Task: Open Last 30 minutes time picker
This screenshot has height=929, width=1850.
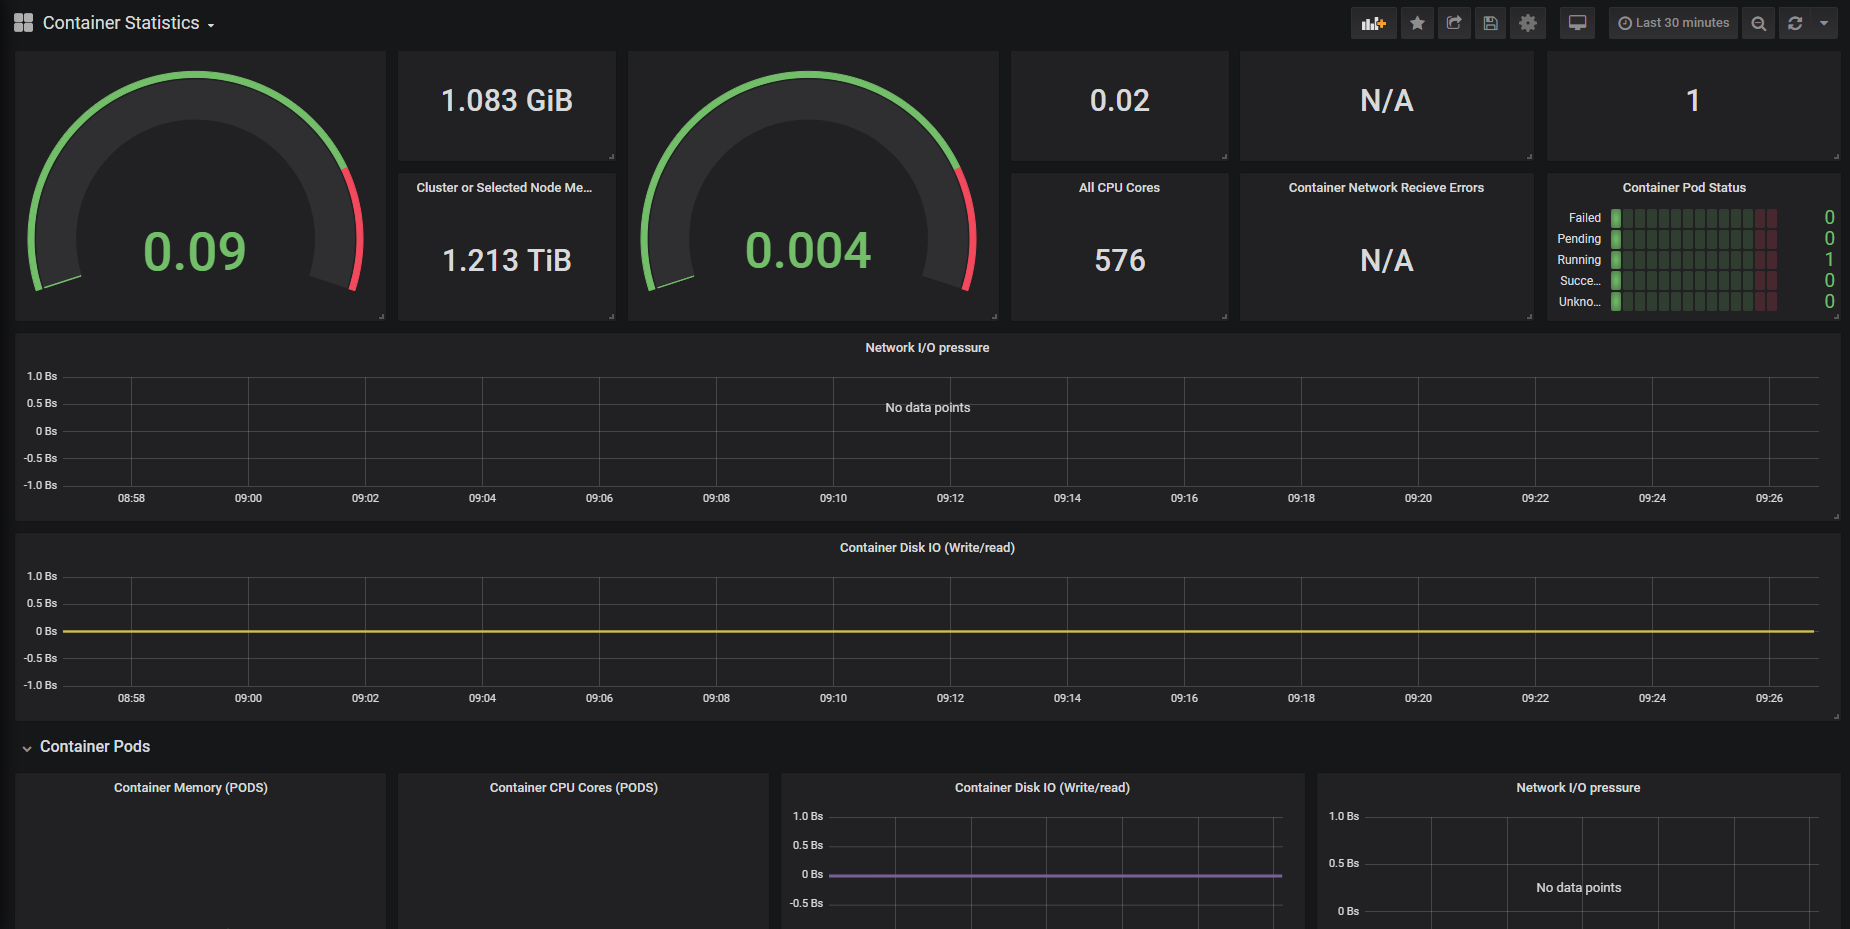Action: [1674, 23]
